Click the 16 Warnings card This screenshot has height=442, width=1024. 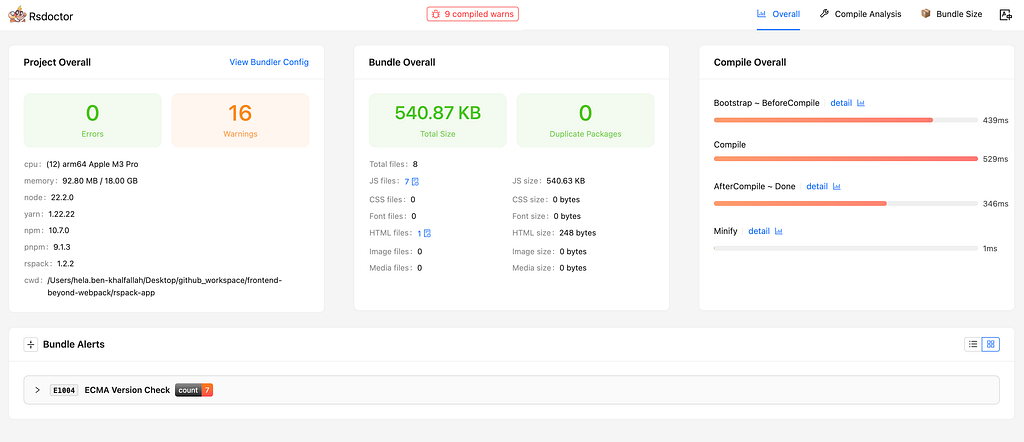pos(240,120)
